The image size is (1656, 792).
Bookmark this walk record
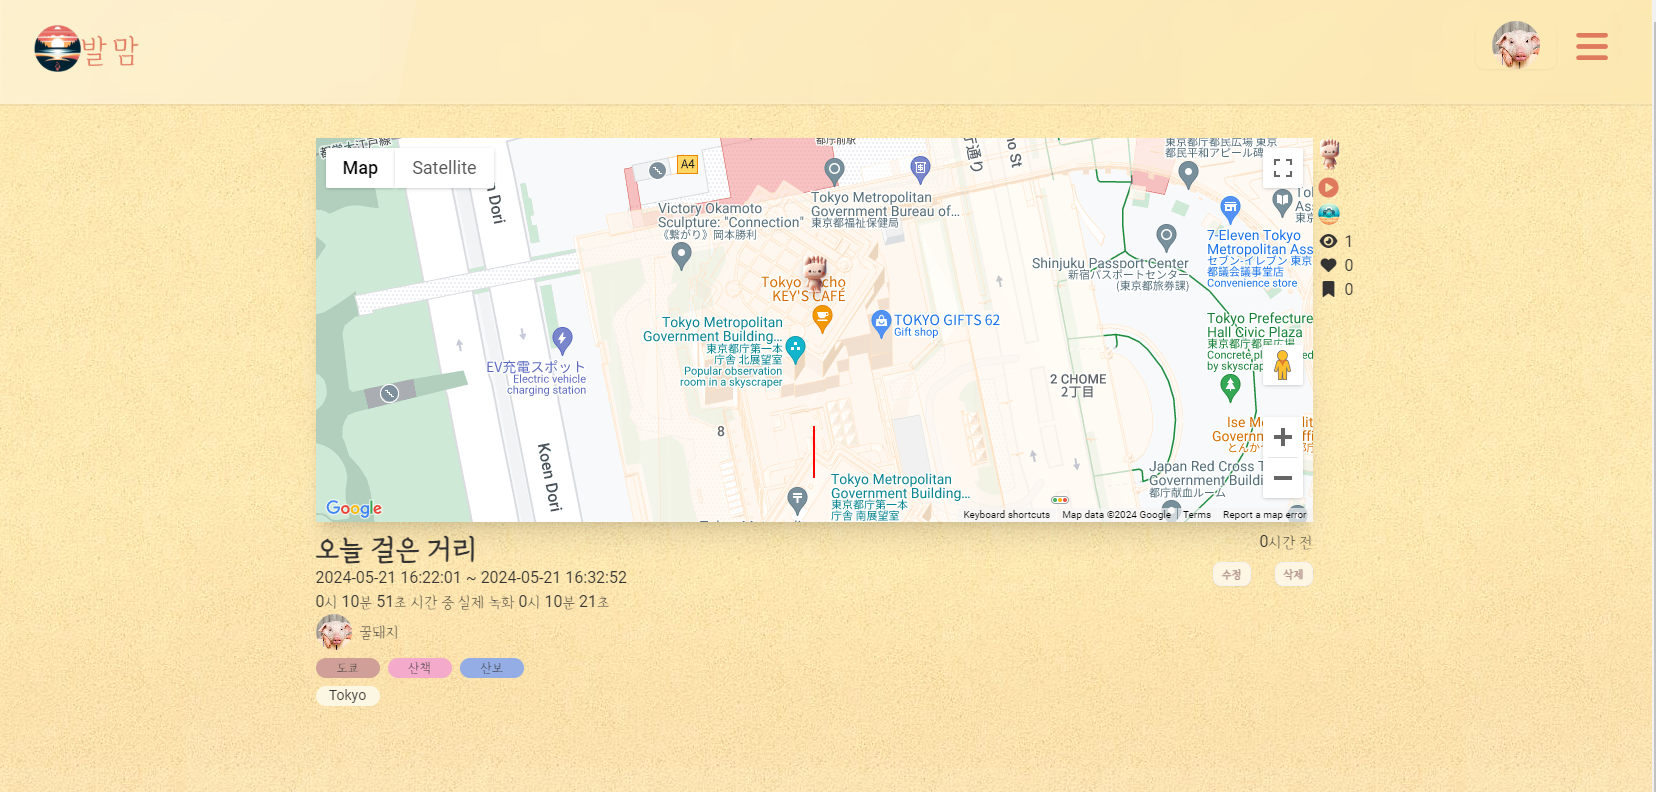(x=1328, y=289)
